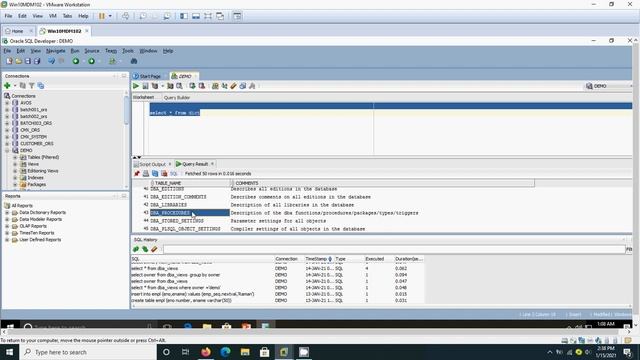Click the host Windows Start button
Image resolution: width=640 pixels, height=360 pixels.
tap(9, 352)
